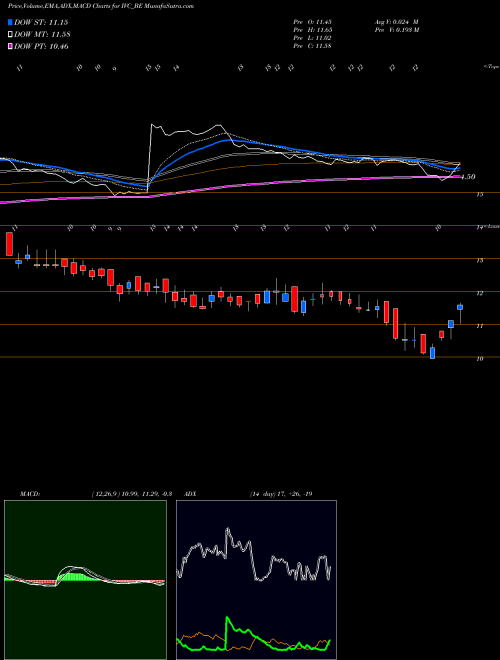Click the 'Pre O: 11.45' value

[313, 22]
